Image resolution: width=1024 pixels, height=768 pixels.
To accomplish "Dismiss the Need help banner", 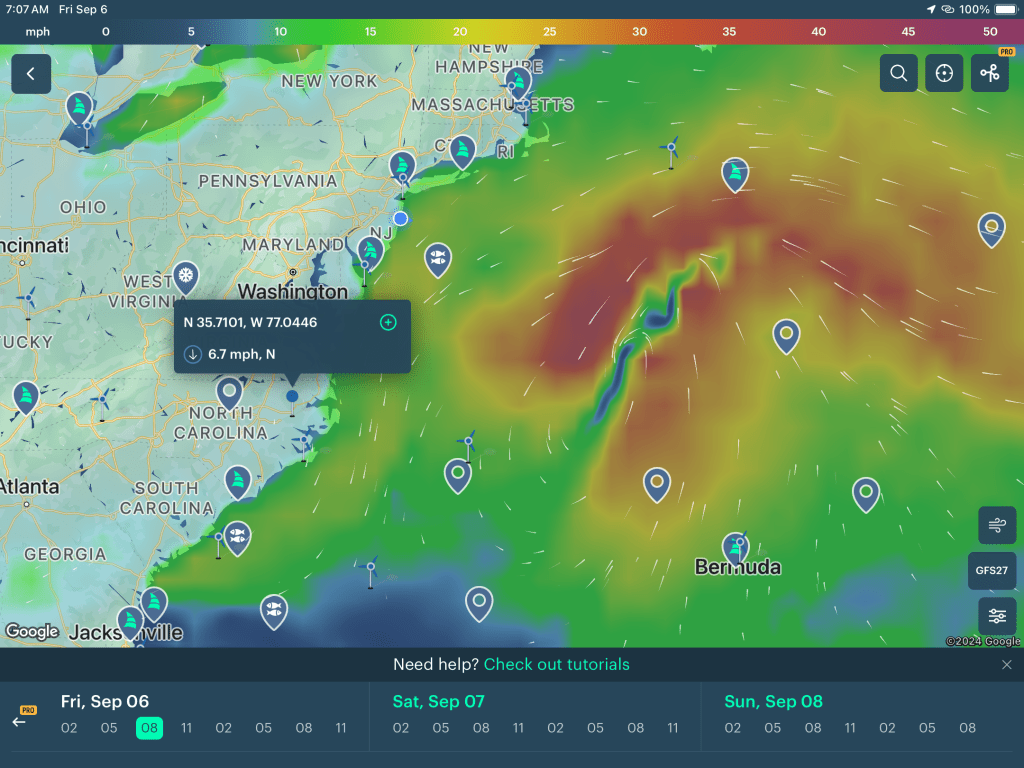I will point(1006,665).
